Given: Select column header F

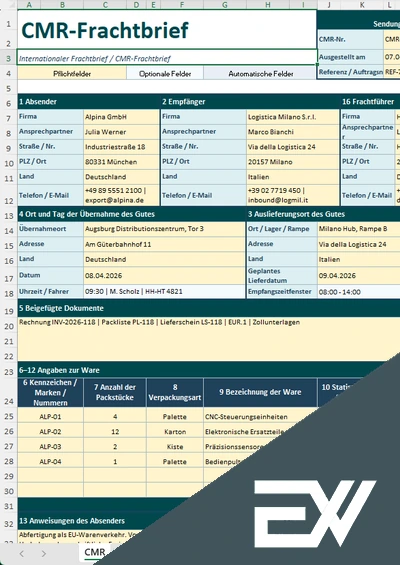Looking at the screenshot, I should click(x=182, y=5).
